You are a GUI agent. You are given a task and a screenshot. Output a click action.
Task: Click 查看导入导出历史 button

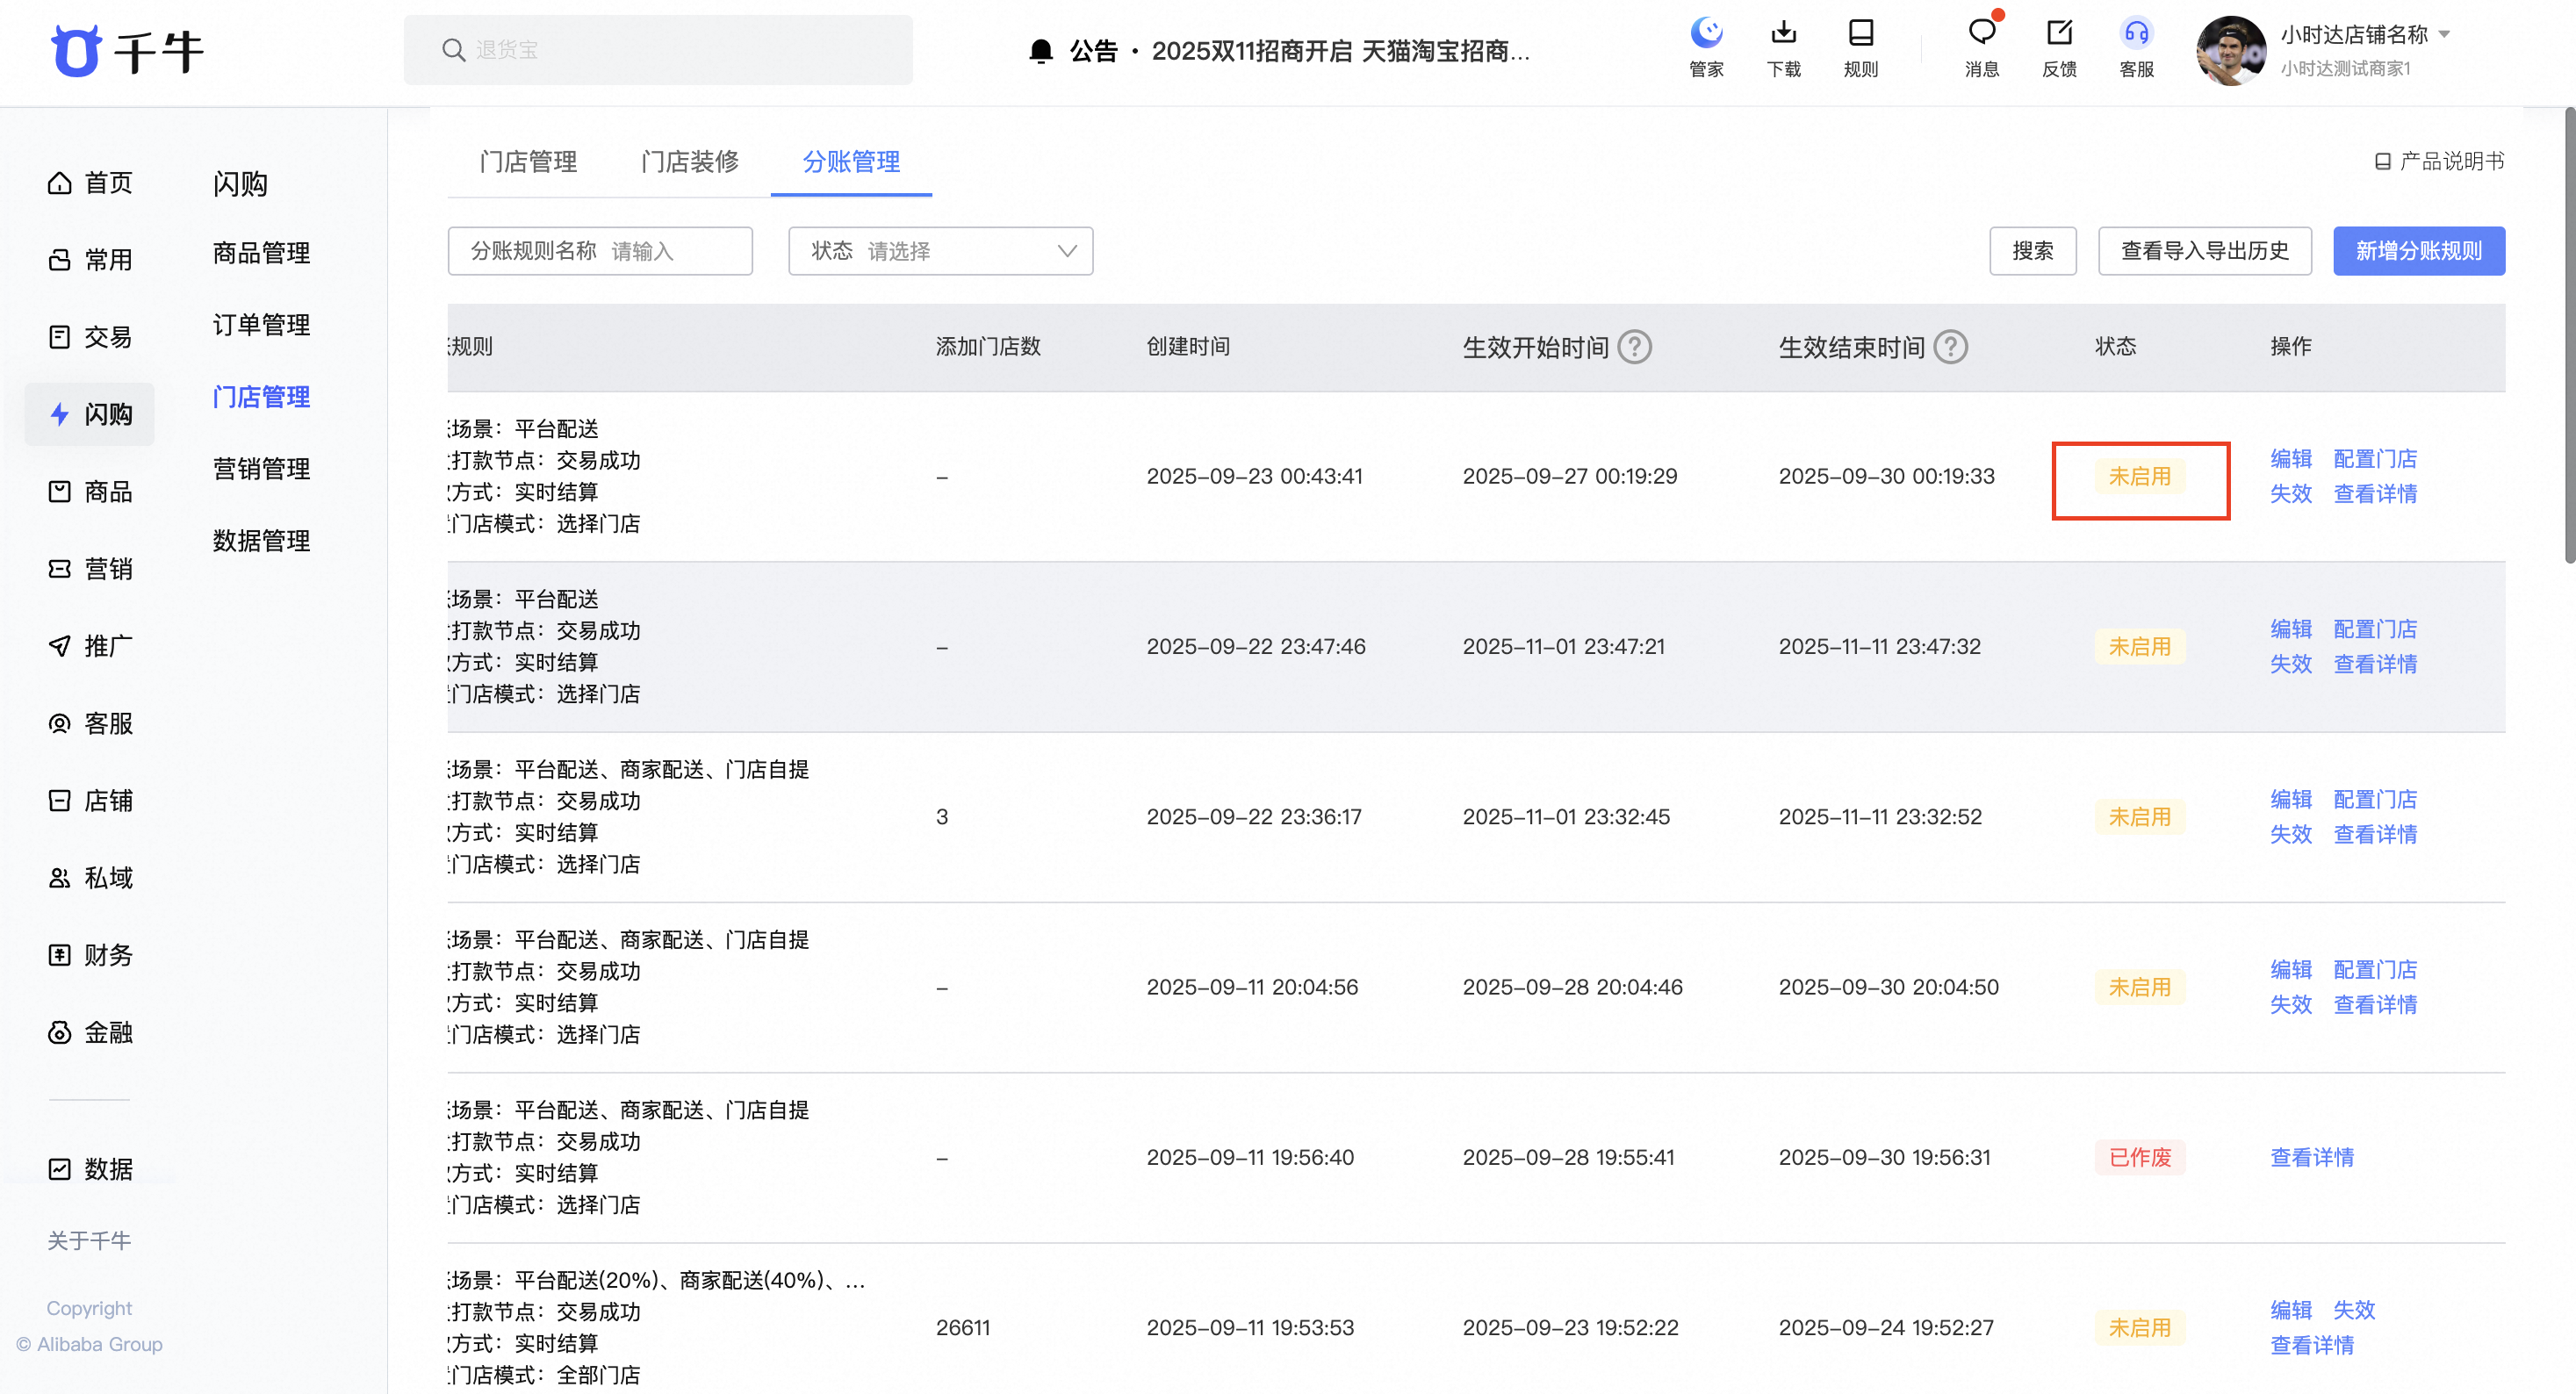[x=2204, y=251]
